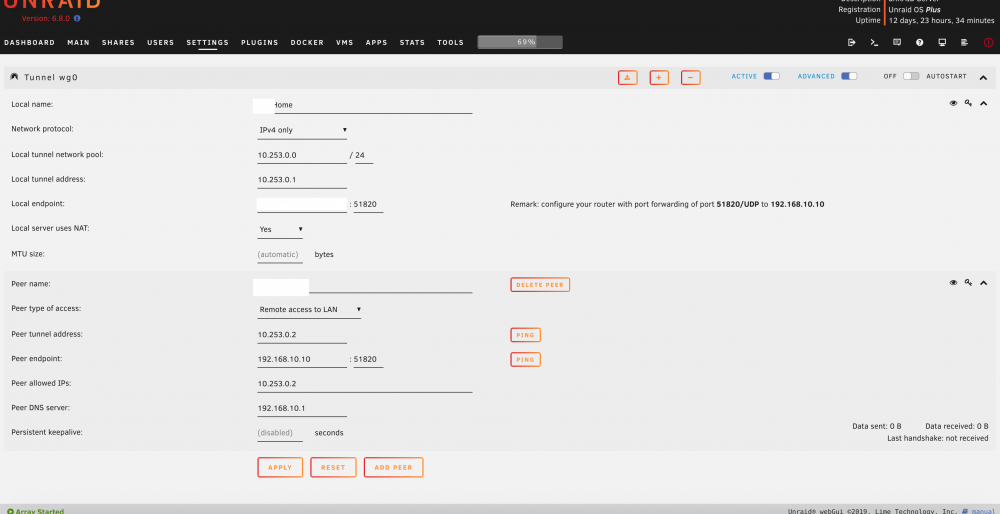Collapse the local settings chevron by Local name
1000x514 pixels.
[983, 103]
